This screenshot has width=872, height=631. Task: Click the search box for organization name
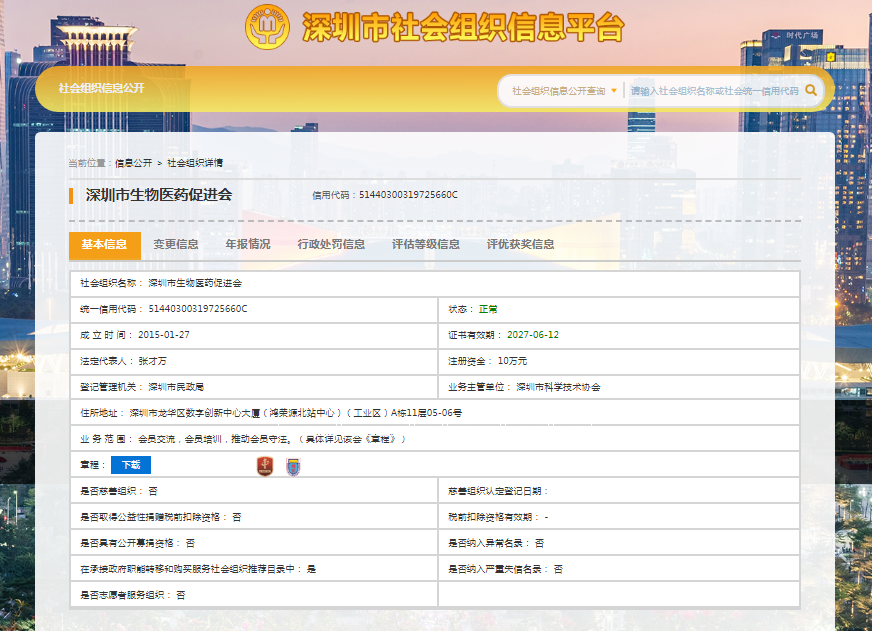(x=714, y=90)
